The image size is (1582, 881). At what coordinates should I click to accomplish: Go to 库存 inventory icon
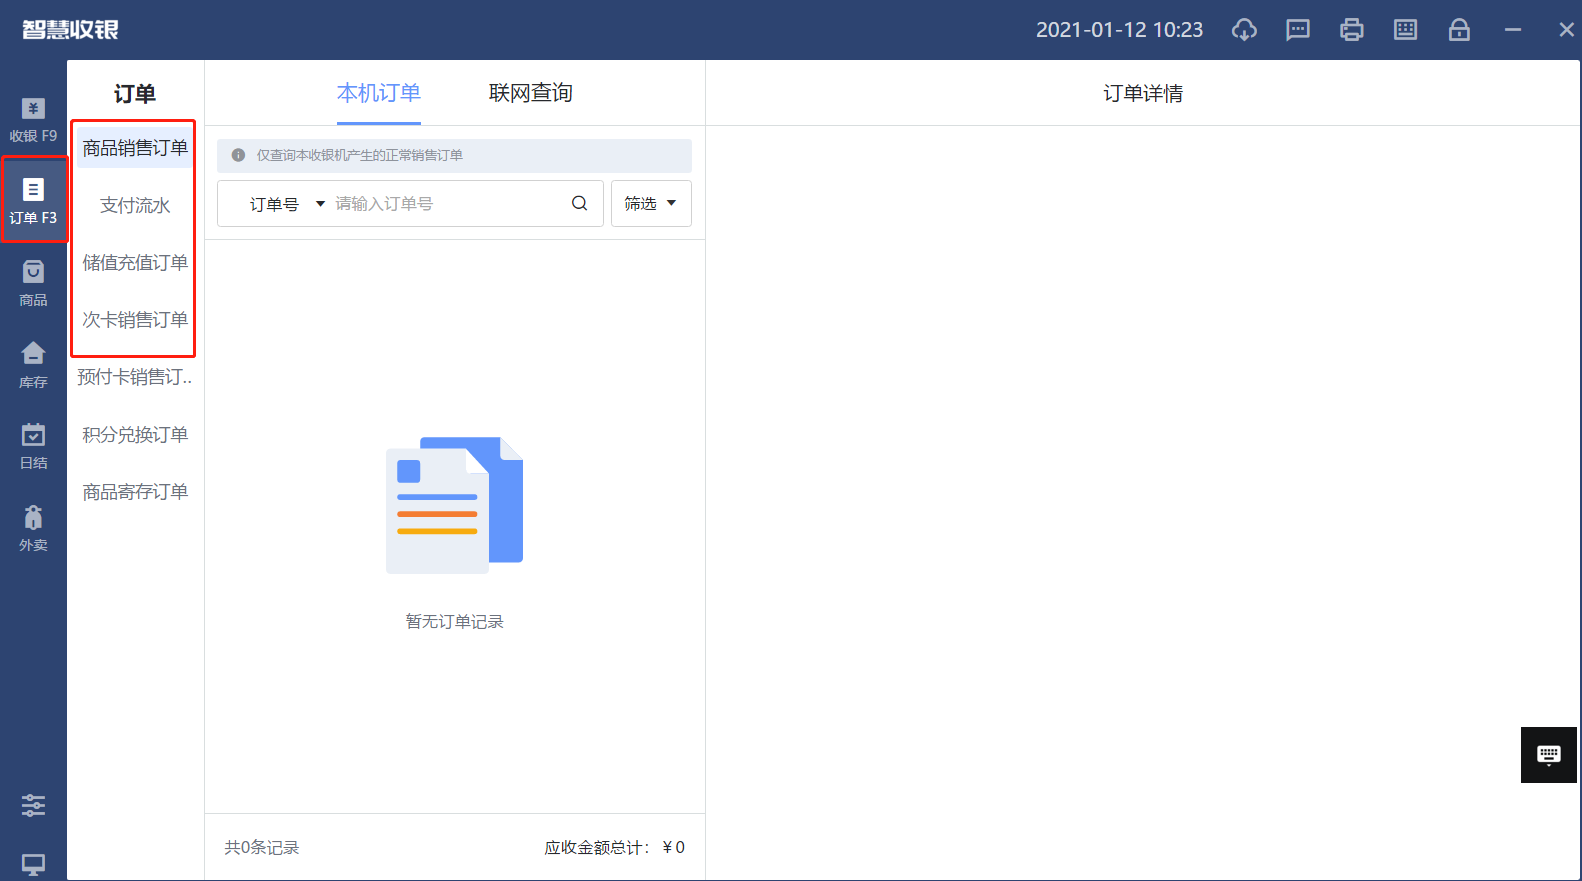[x=33, y=365]
